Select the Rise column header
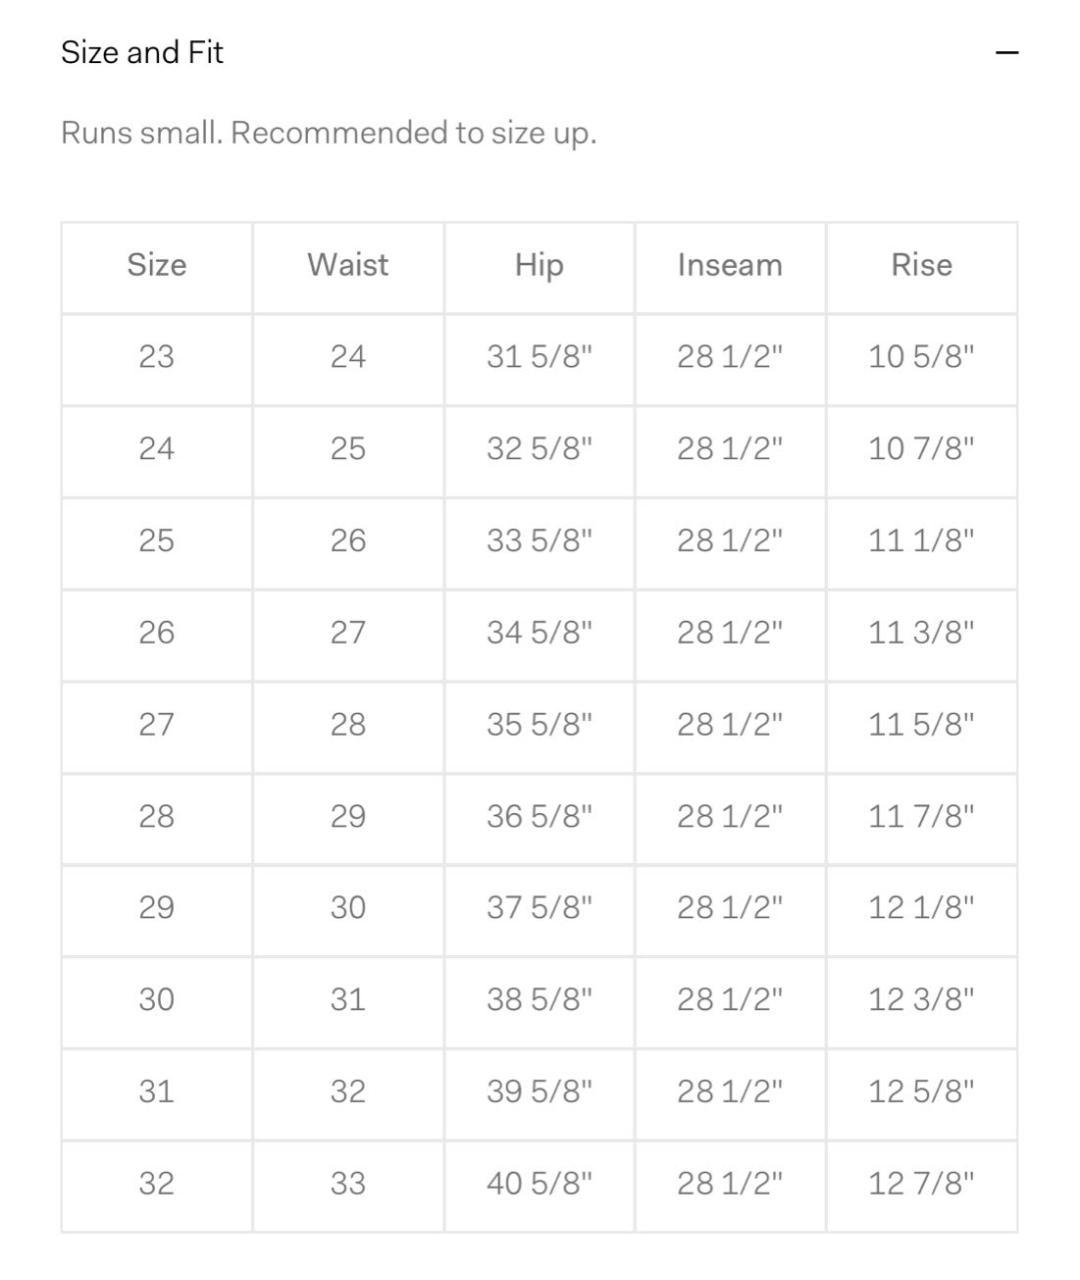Screen dimensions: 1080x1280 [921, 265]
